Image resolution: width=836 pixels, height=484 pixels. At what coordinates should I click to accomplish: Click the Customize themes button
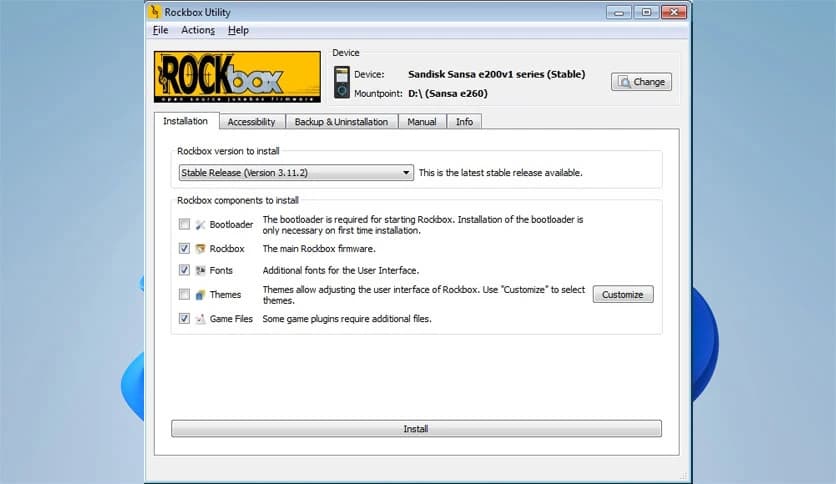[x=623, y=294]
